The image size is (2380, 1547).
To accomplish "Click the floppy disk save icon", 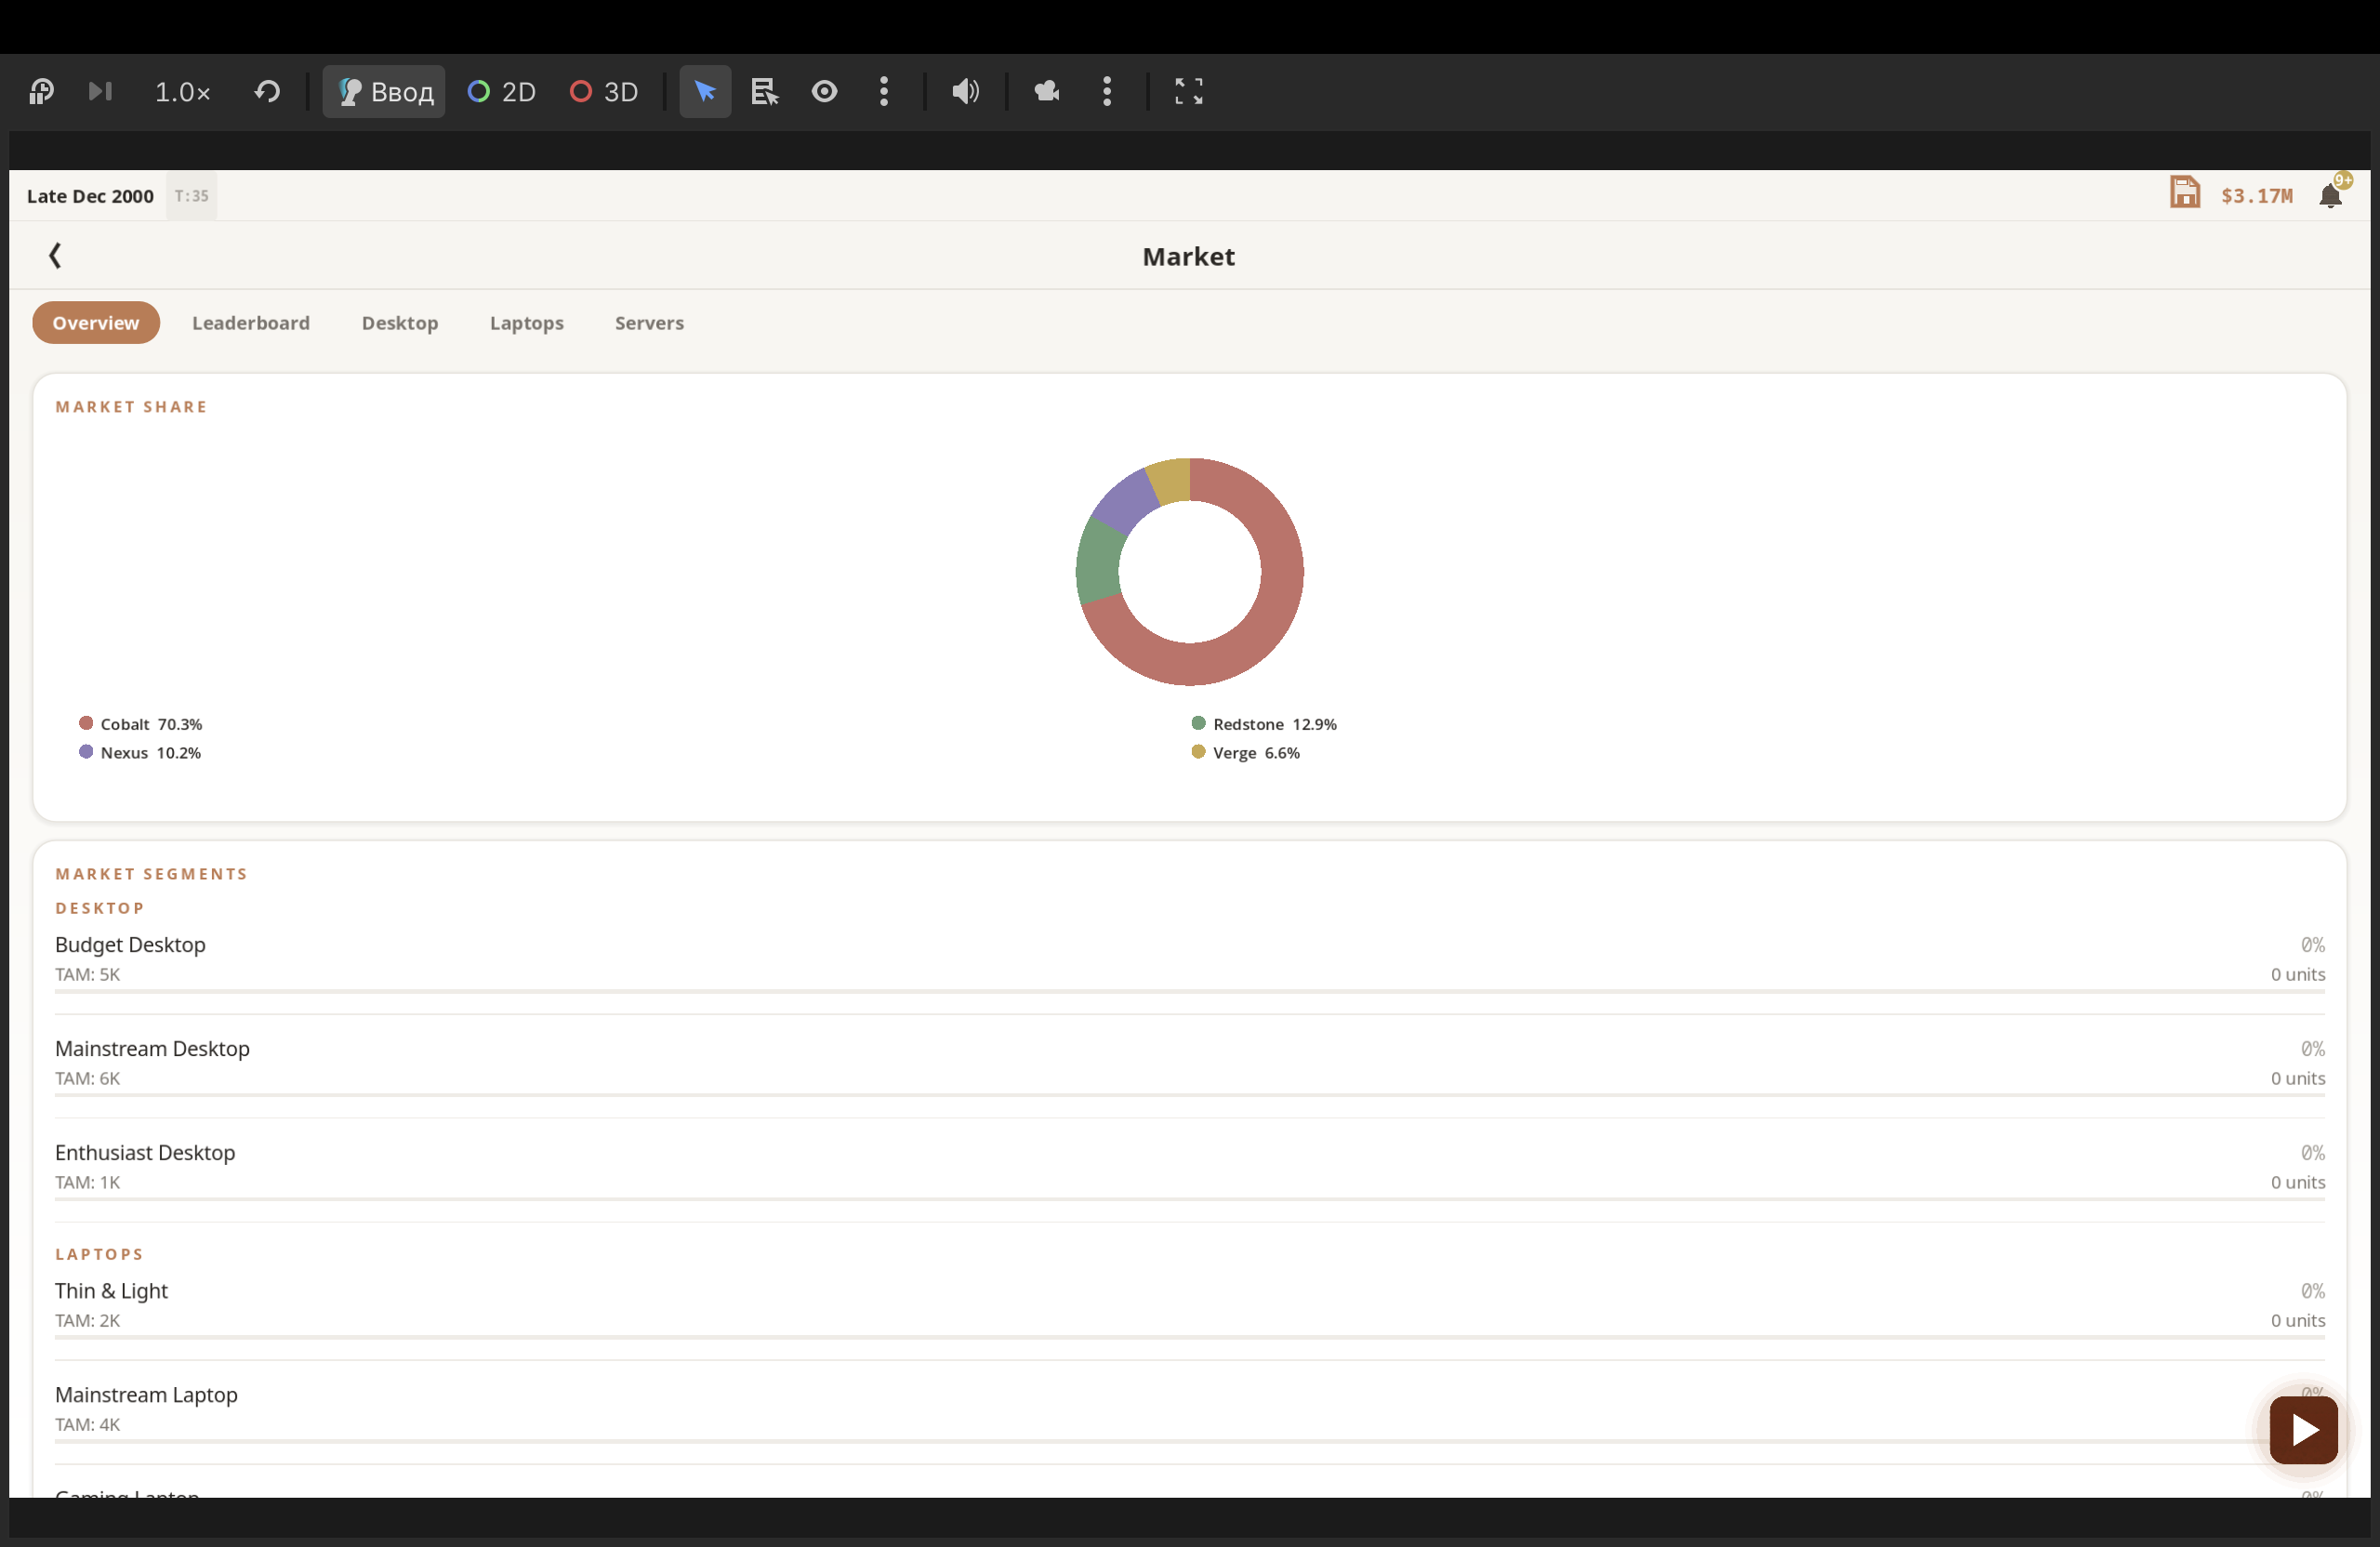I will pos(2184,193).
